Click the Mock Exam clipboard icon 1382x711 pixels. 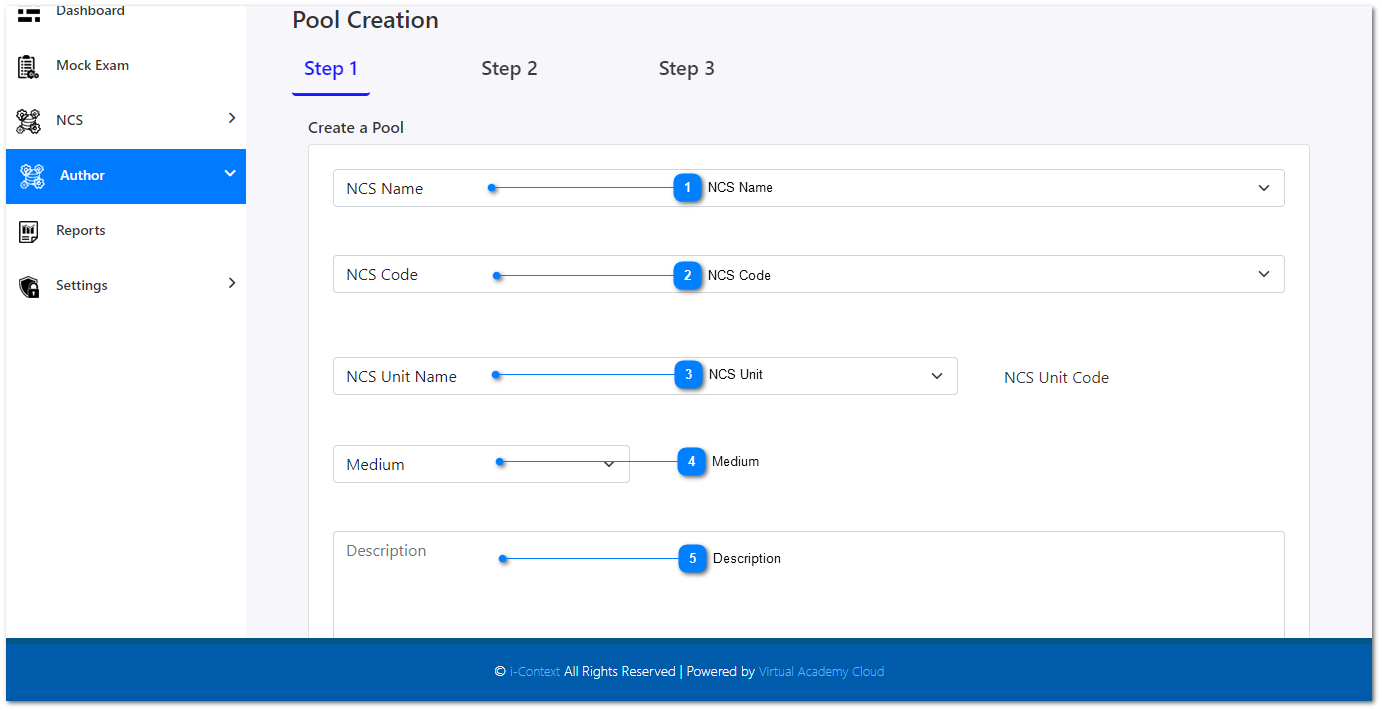pos(29,67)
